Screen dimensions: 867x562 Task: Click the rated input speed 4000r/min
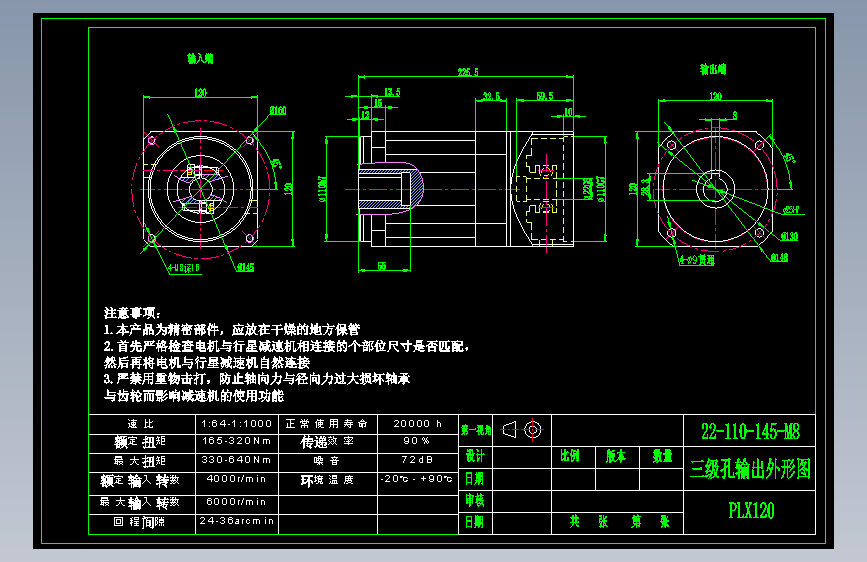tap(236, 478)
